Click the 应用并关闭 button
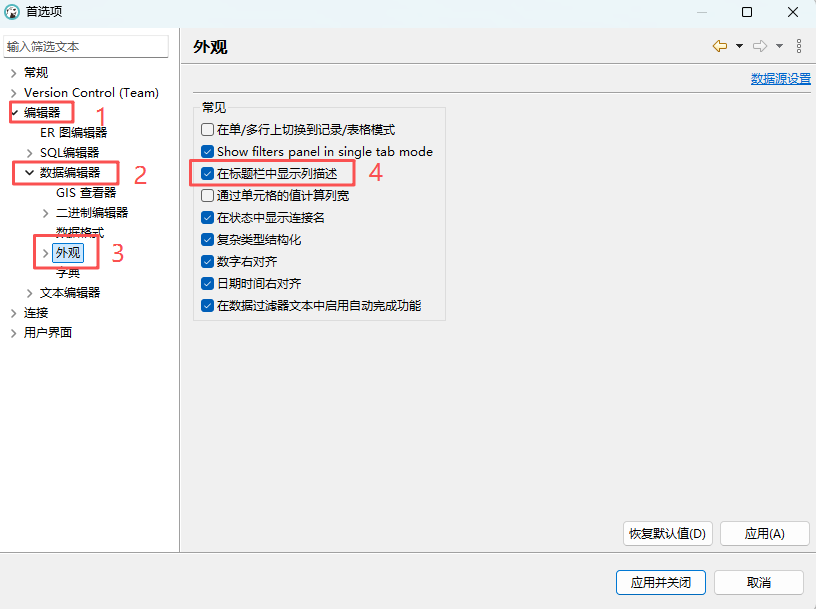816x609 pixels. click(661, 582)
